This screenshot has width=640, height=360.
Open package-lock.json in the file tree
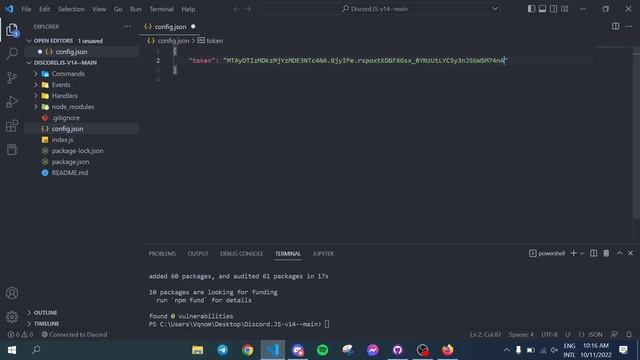77,151
